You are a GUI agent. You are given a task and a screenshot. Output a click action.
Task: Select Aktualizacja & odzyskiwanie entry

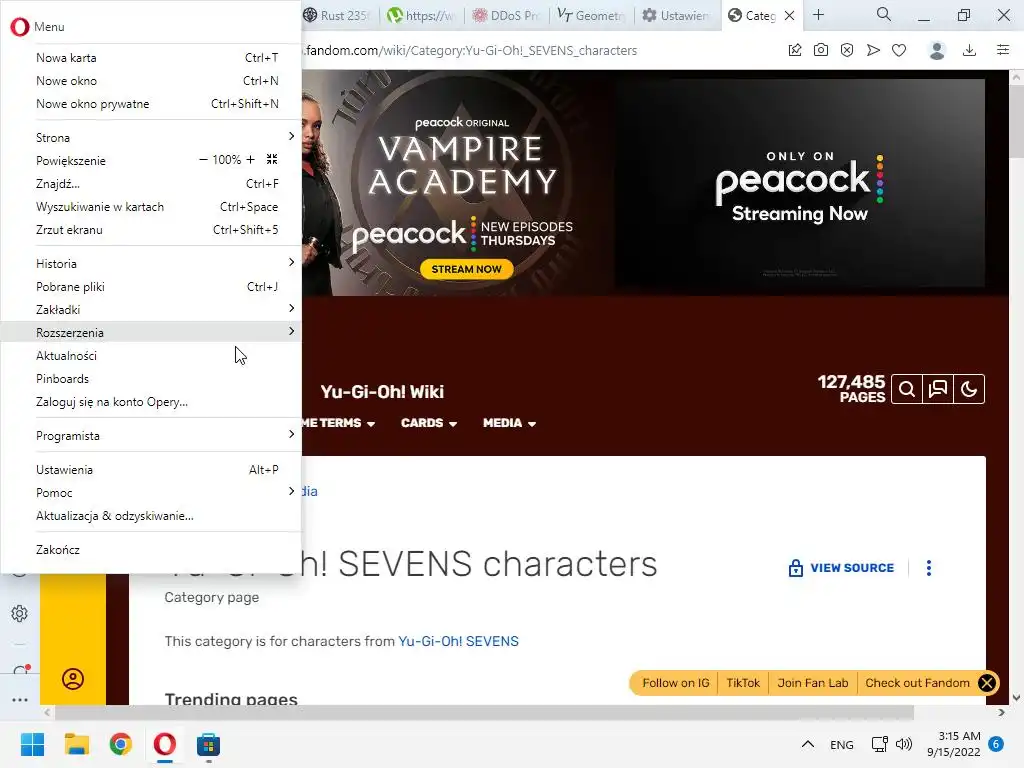[x=151, y=516]
